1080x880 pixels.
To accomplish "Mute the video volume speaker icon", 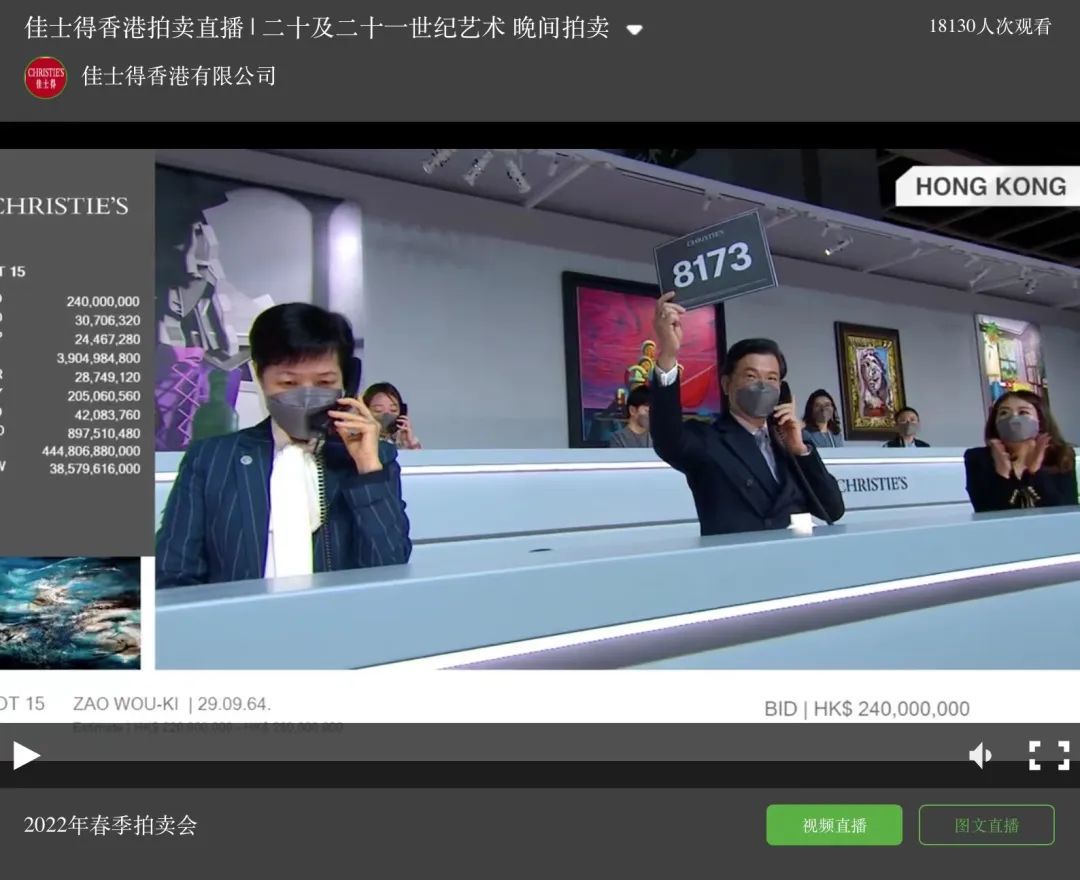I will click(979, 755).
